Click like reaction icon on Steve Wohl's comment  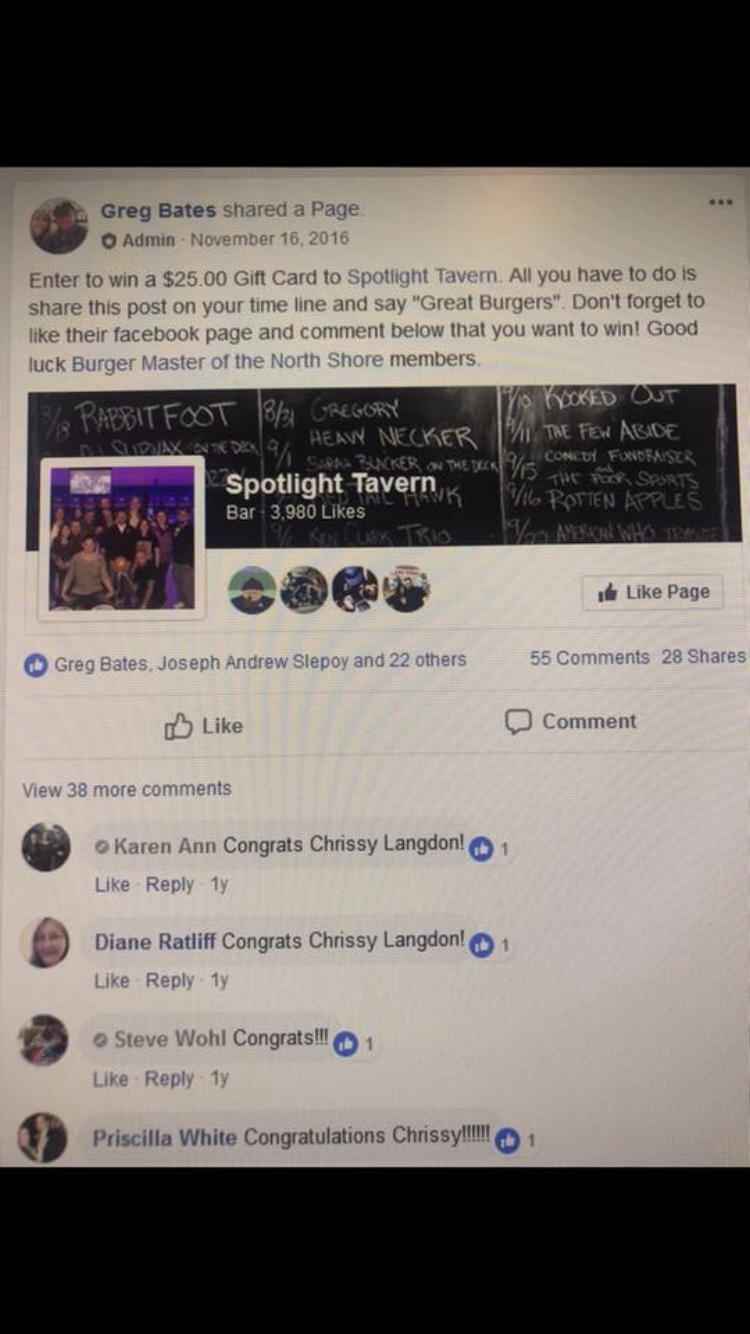pos(346,1043)
